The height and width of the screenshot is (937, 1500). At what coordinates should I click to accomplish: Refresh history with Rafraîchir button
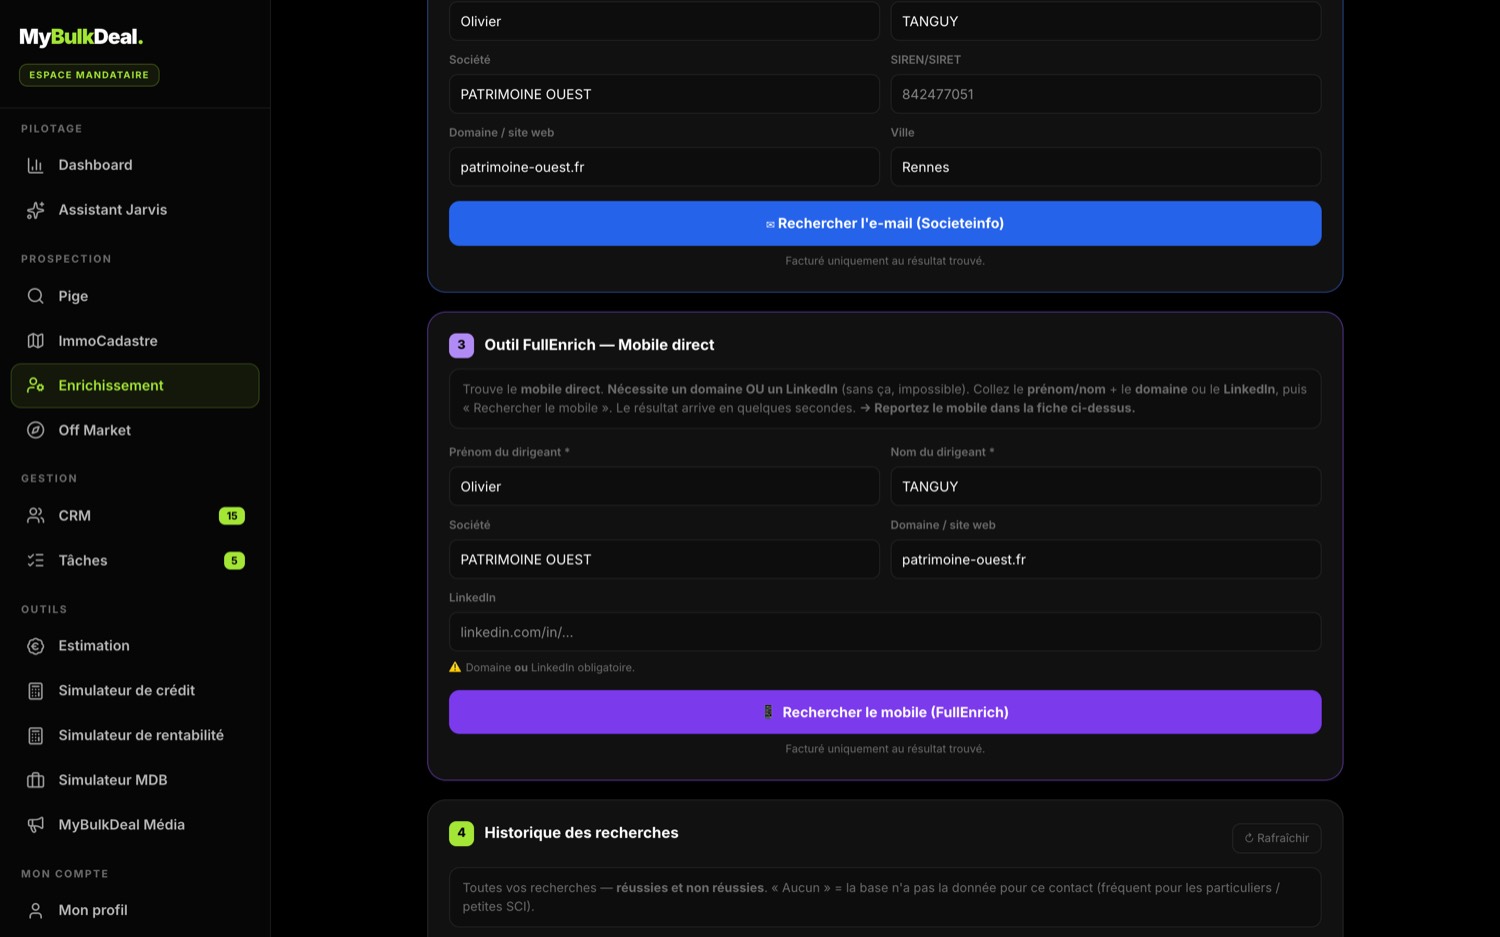(x=1277, y=838)
